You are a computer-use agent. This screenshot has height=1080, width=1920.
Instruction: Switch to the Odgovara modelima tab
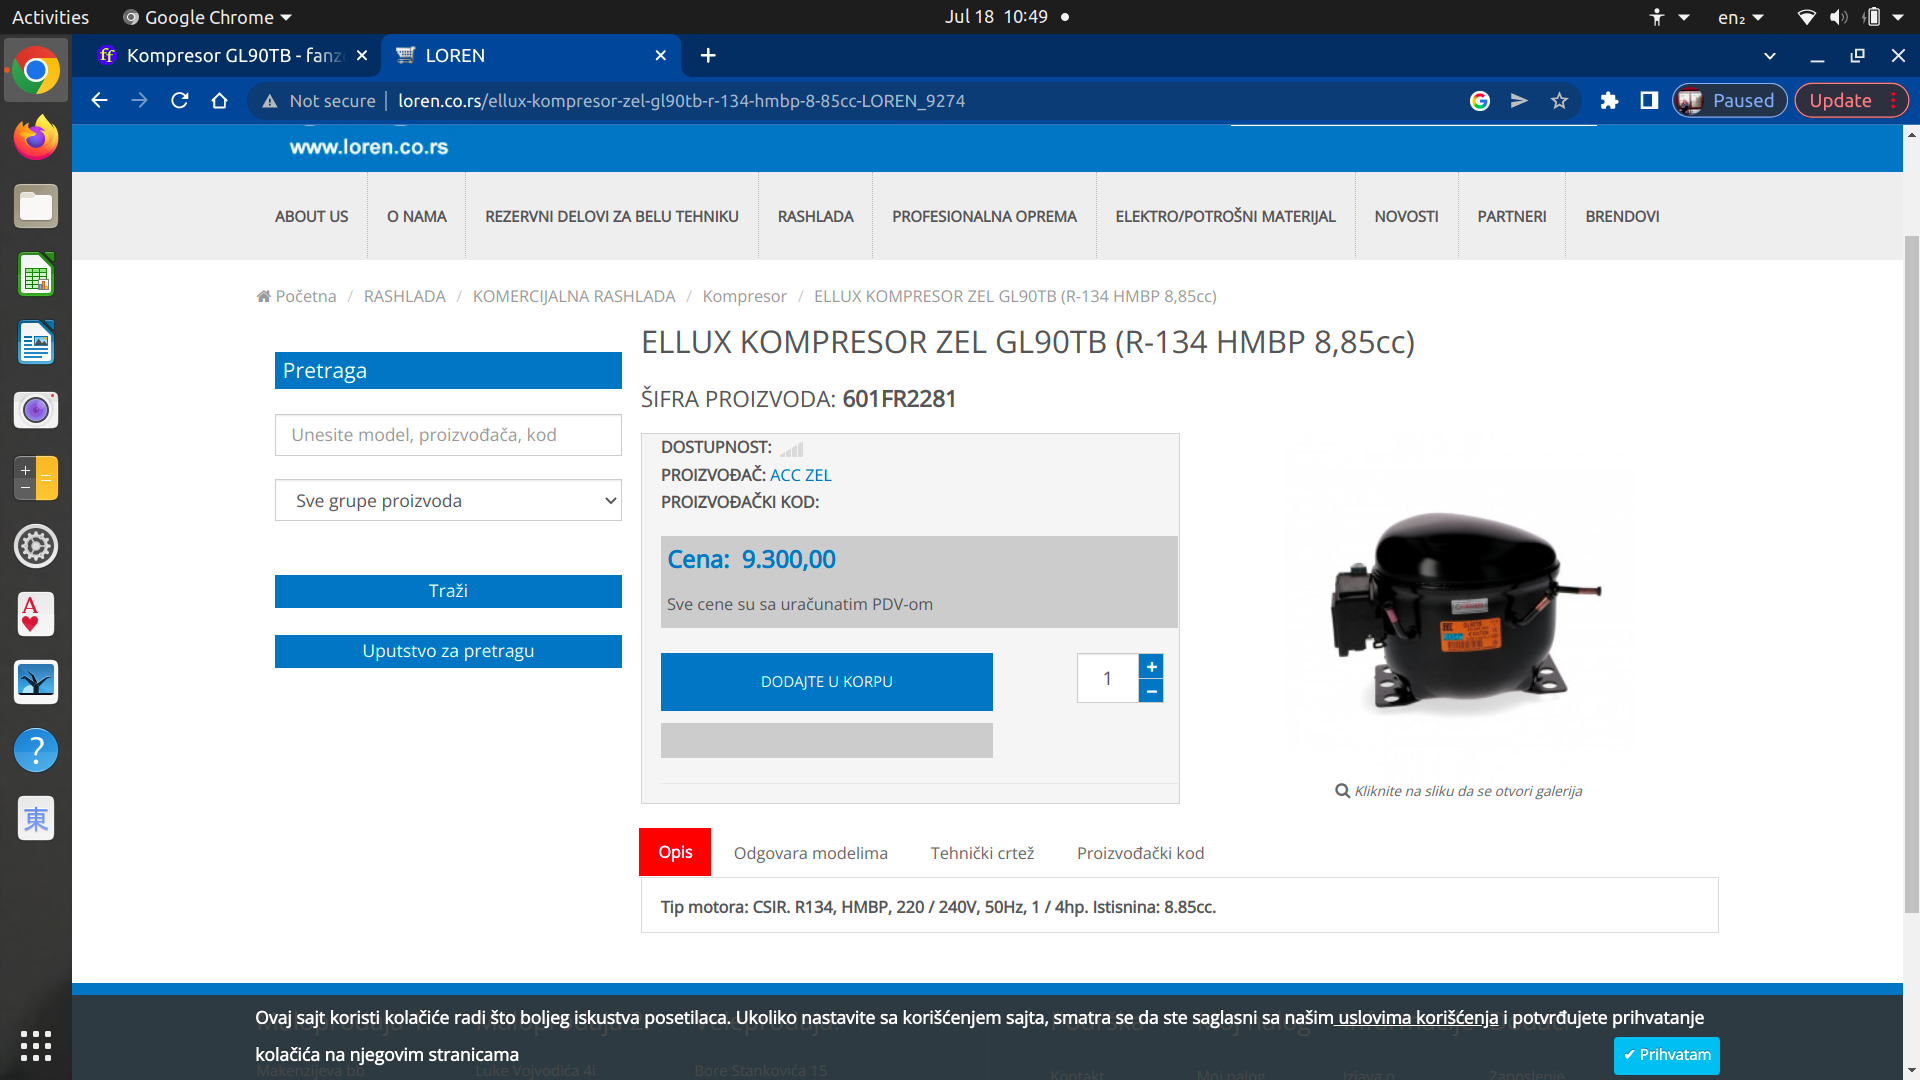pos(810,853)
